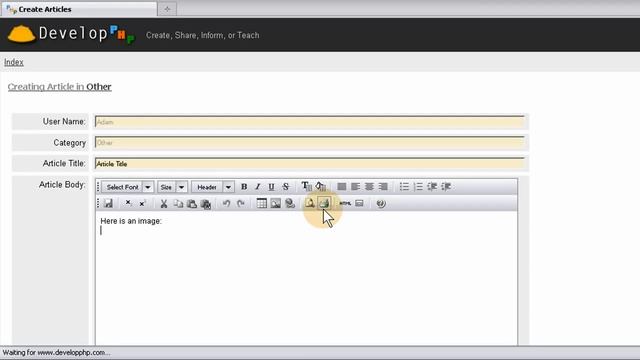Image resolution: width=640 pixels, height=360 pixels.
Task: Apply underline formatting
Action: coord(271,187)
